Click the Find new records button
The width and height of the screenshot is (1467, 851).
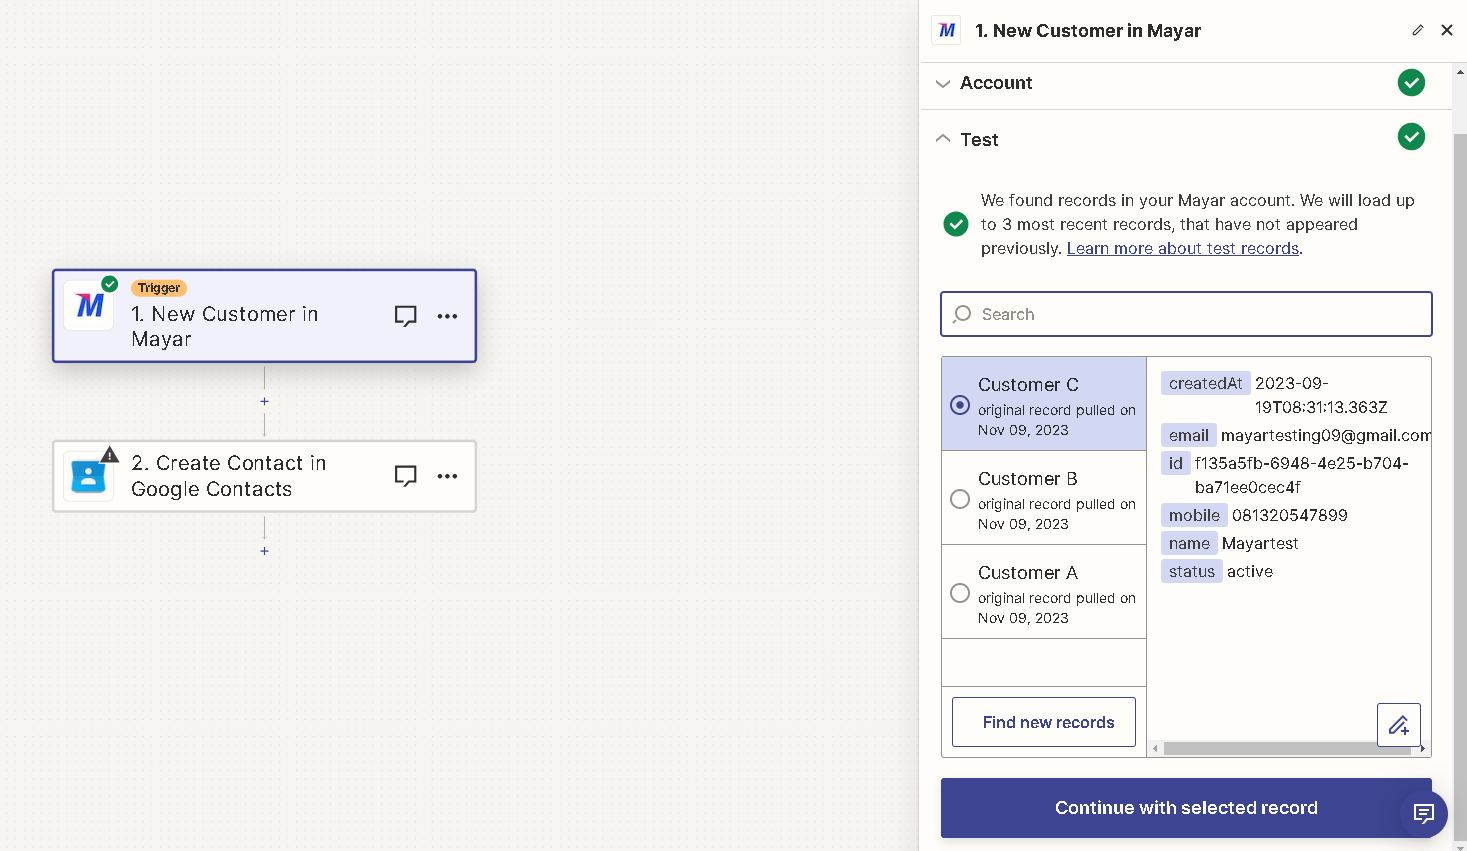[x=1044, y=722]
